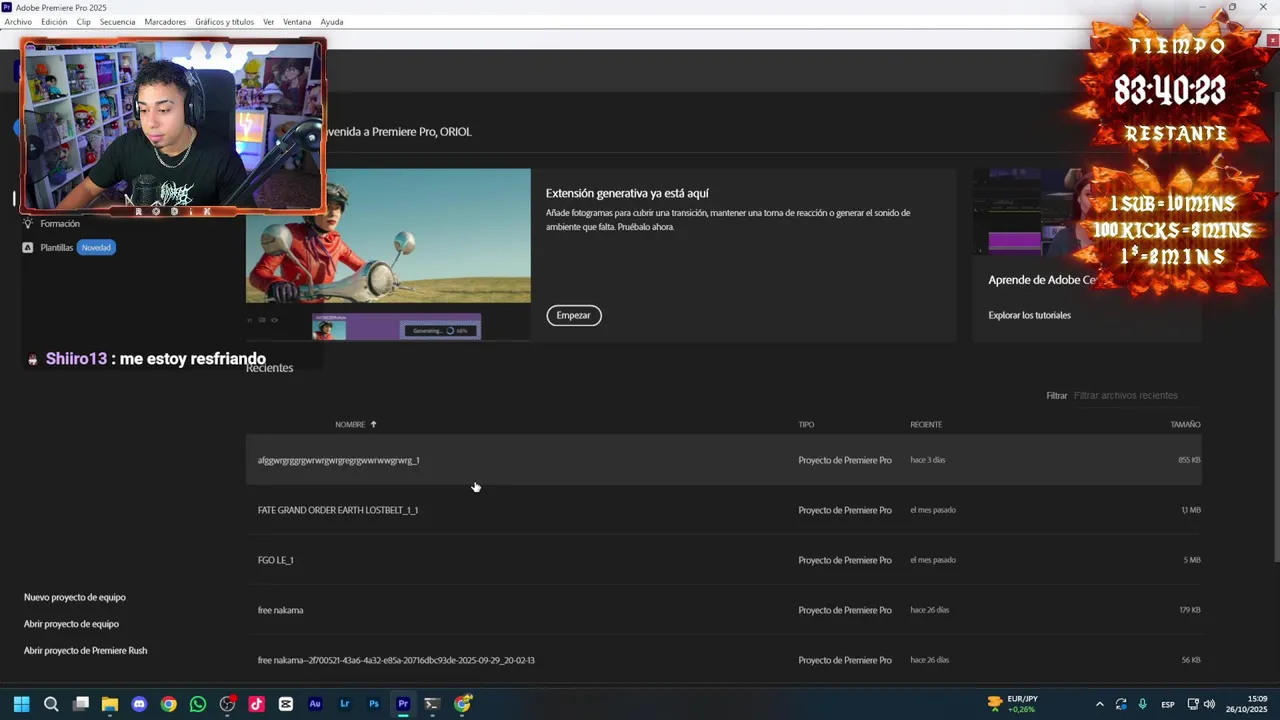
Task: Open the Edición menu
Action: click(54, 21)
